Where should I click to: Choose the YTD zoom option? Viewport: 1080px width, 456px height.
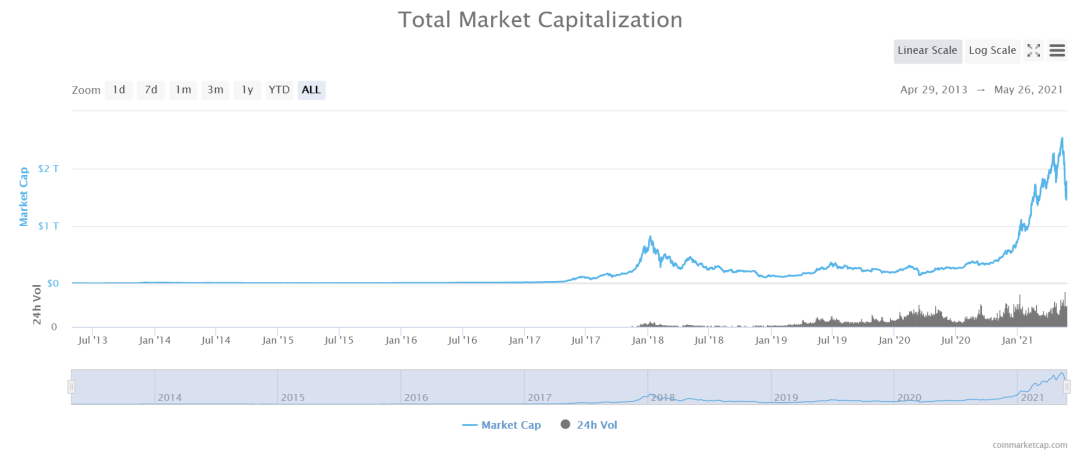(279, 90)
